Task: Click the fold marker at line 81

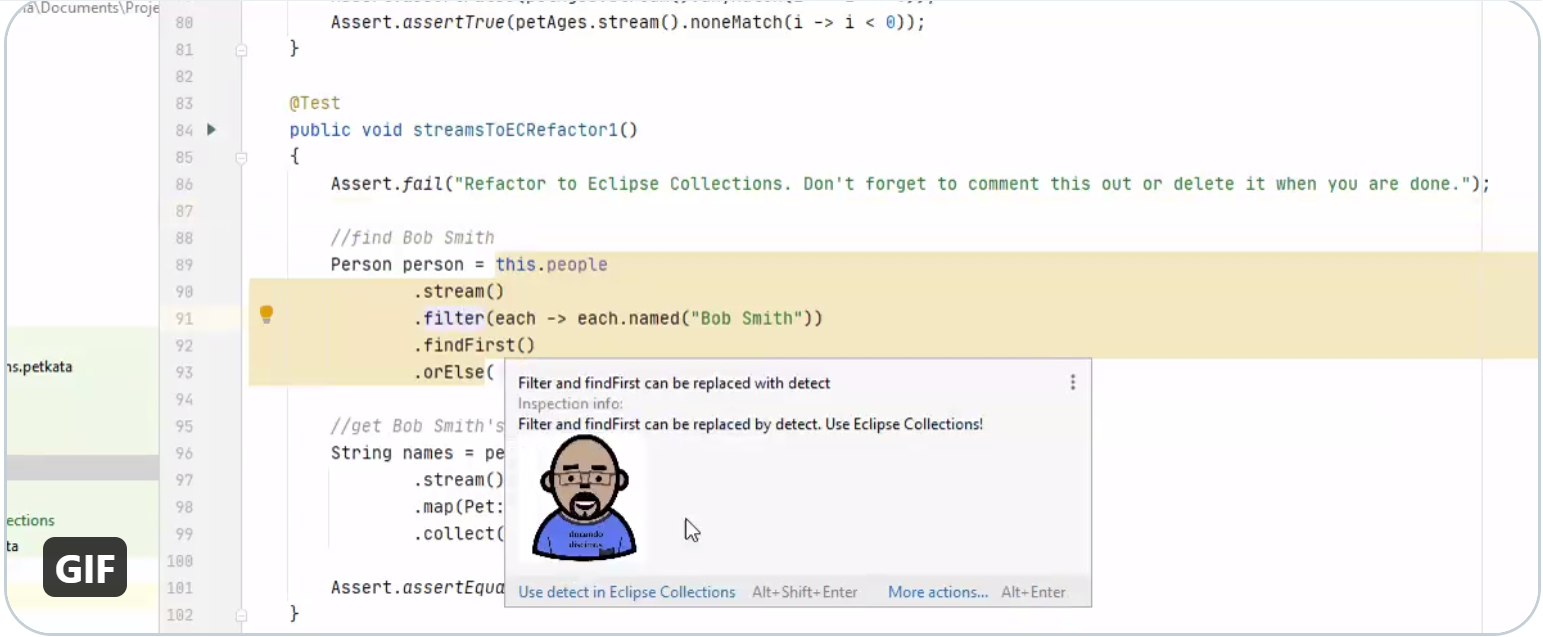Action: coord(241,49)
